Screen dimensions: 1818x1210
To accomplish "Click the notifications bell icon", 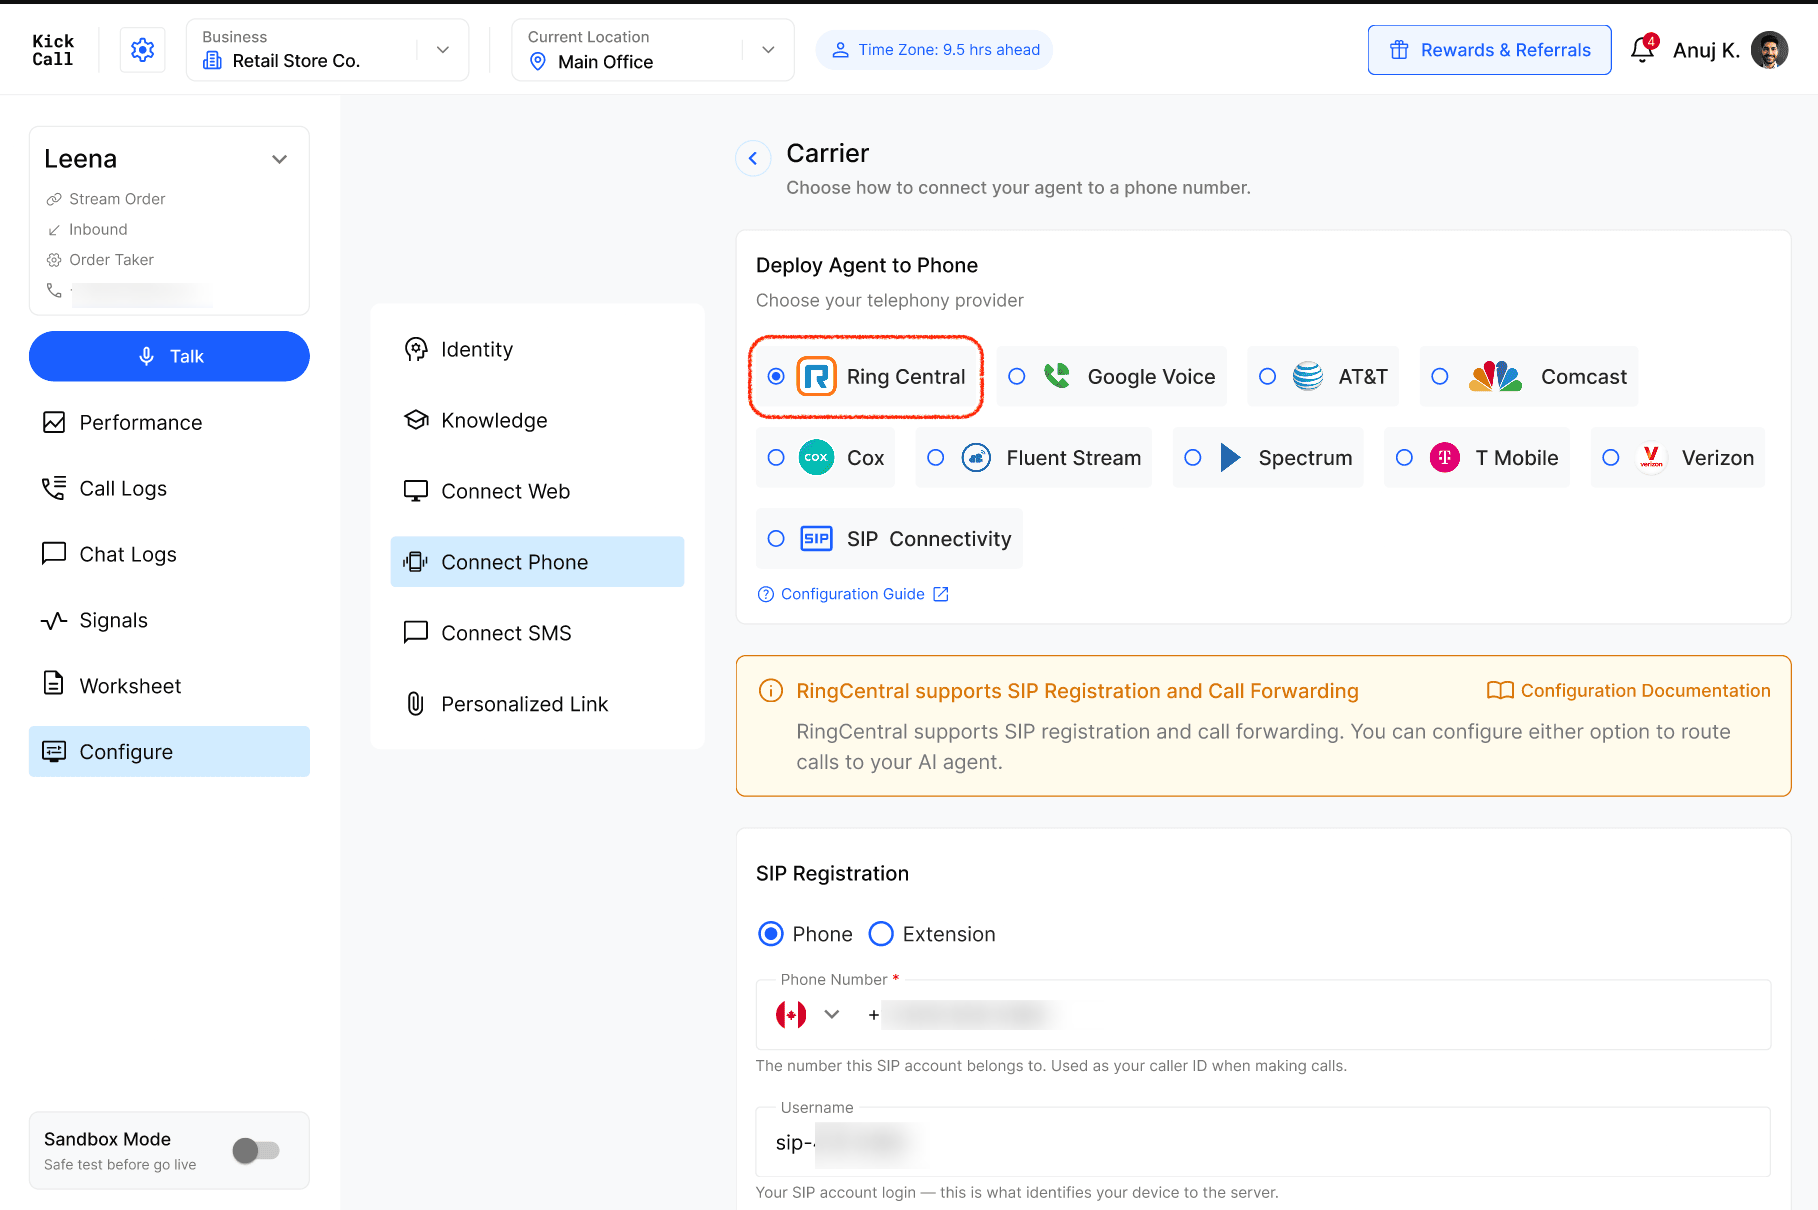I will [x=1642, y=49].
